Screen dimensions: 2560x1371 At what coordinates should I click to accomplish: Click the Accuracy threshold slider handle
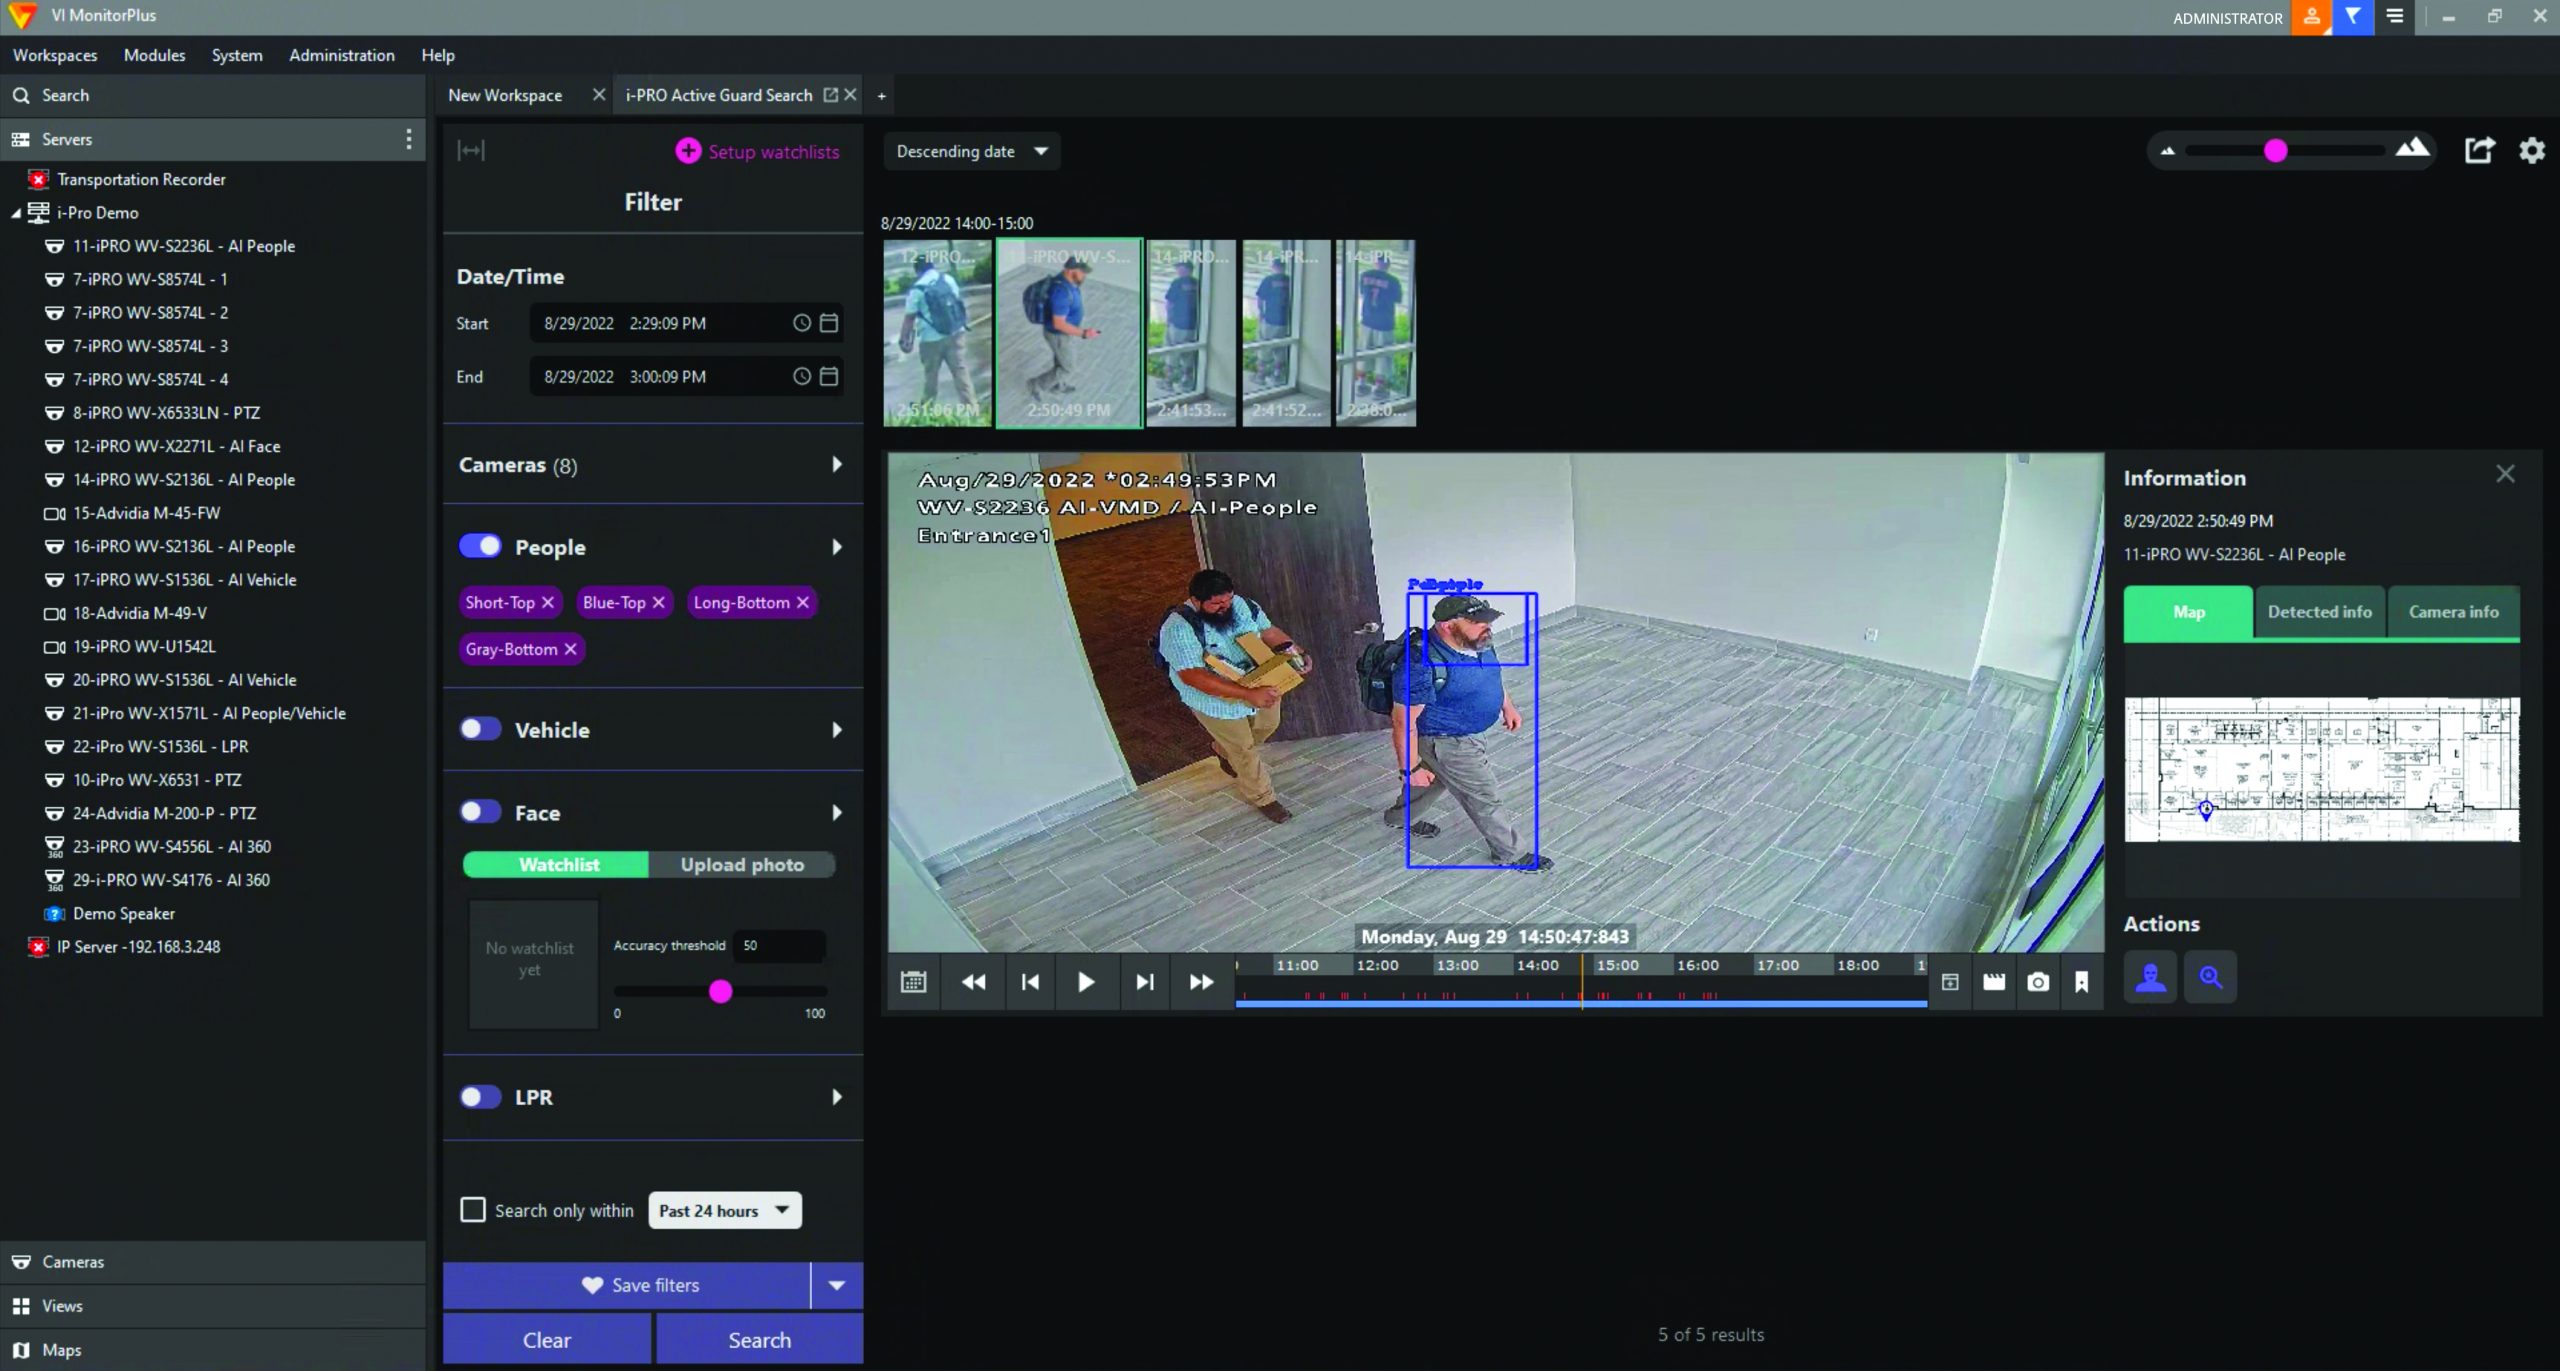tap(720, 992)
